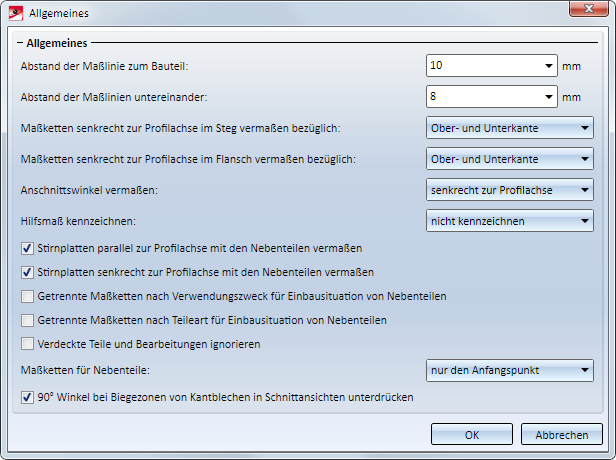The image size is (616, 460).
Task: Click the 'Maßketten senkrecht zur Profilachse im Steg' label
Action: pos(181,128)
